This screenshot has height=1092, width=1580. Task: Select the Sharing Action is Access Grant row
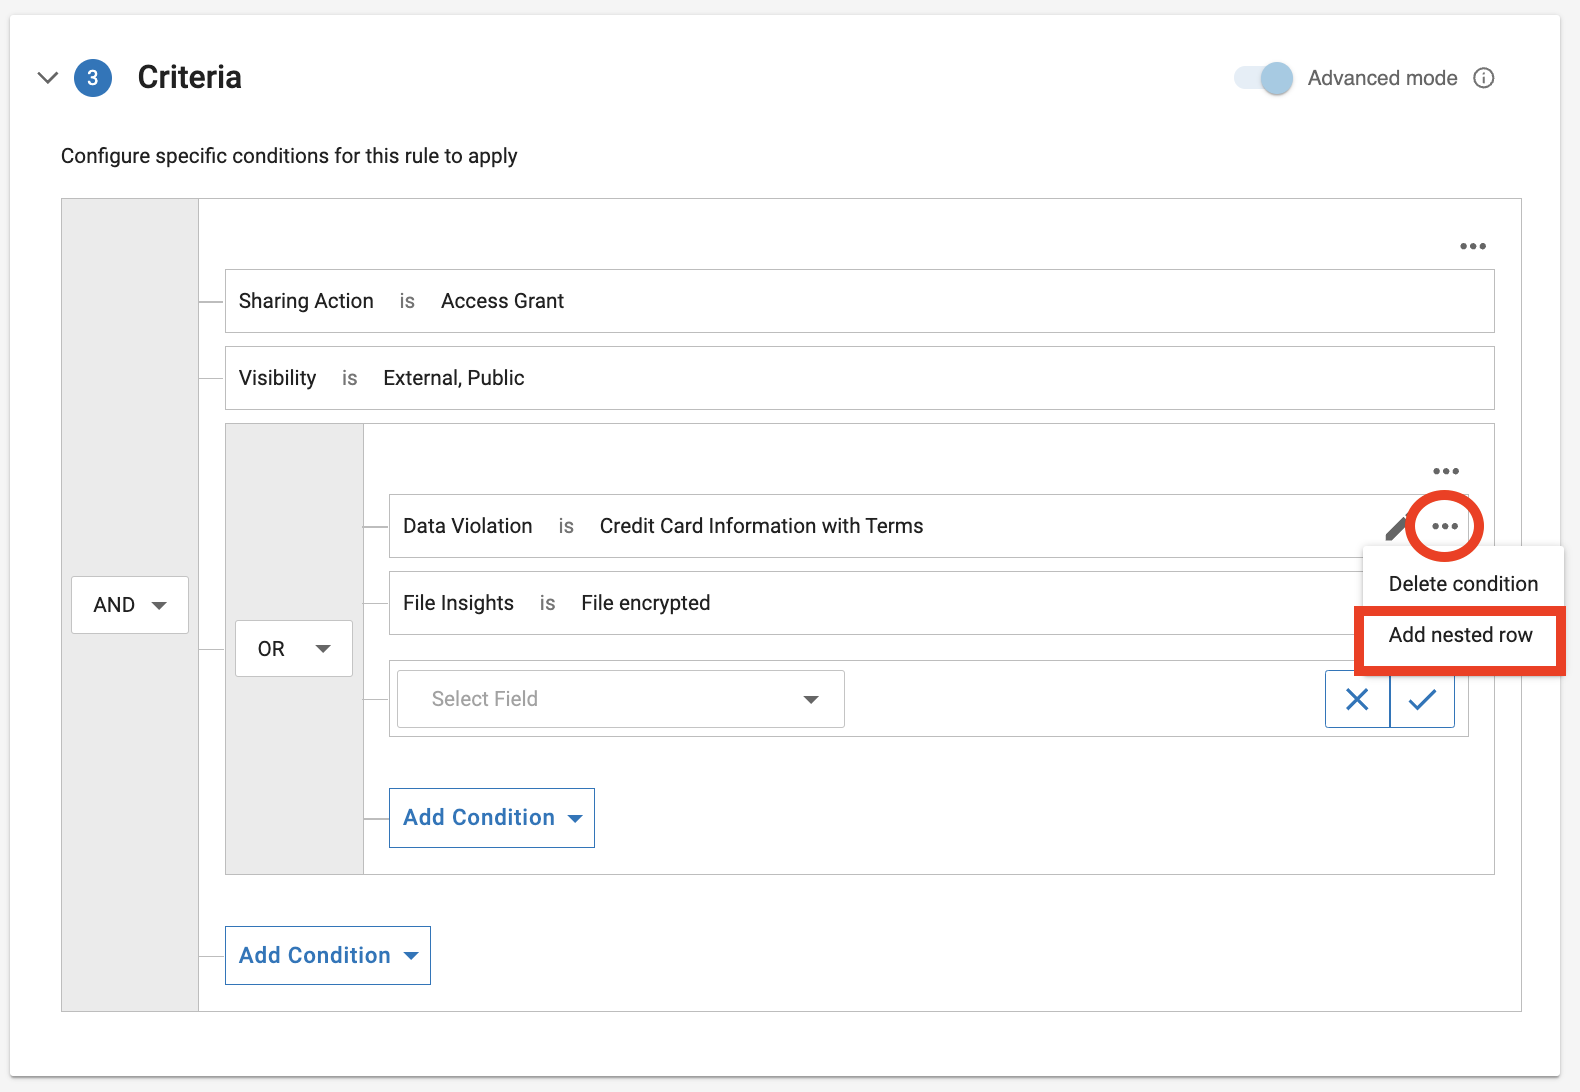pyautogui.click(x=858, y=301)
